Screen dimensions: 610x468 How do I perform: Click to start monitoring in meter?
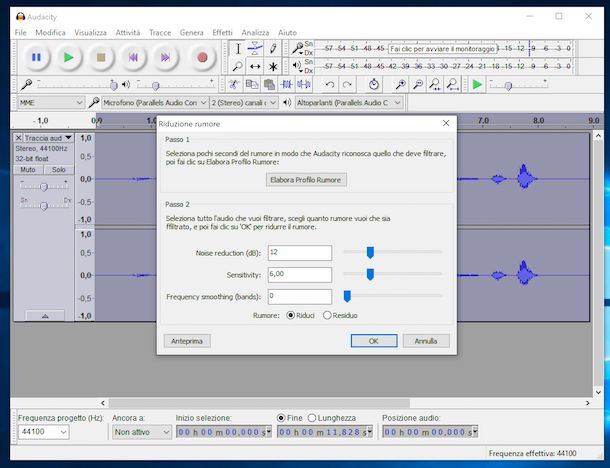442,49
